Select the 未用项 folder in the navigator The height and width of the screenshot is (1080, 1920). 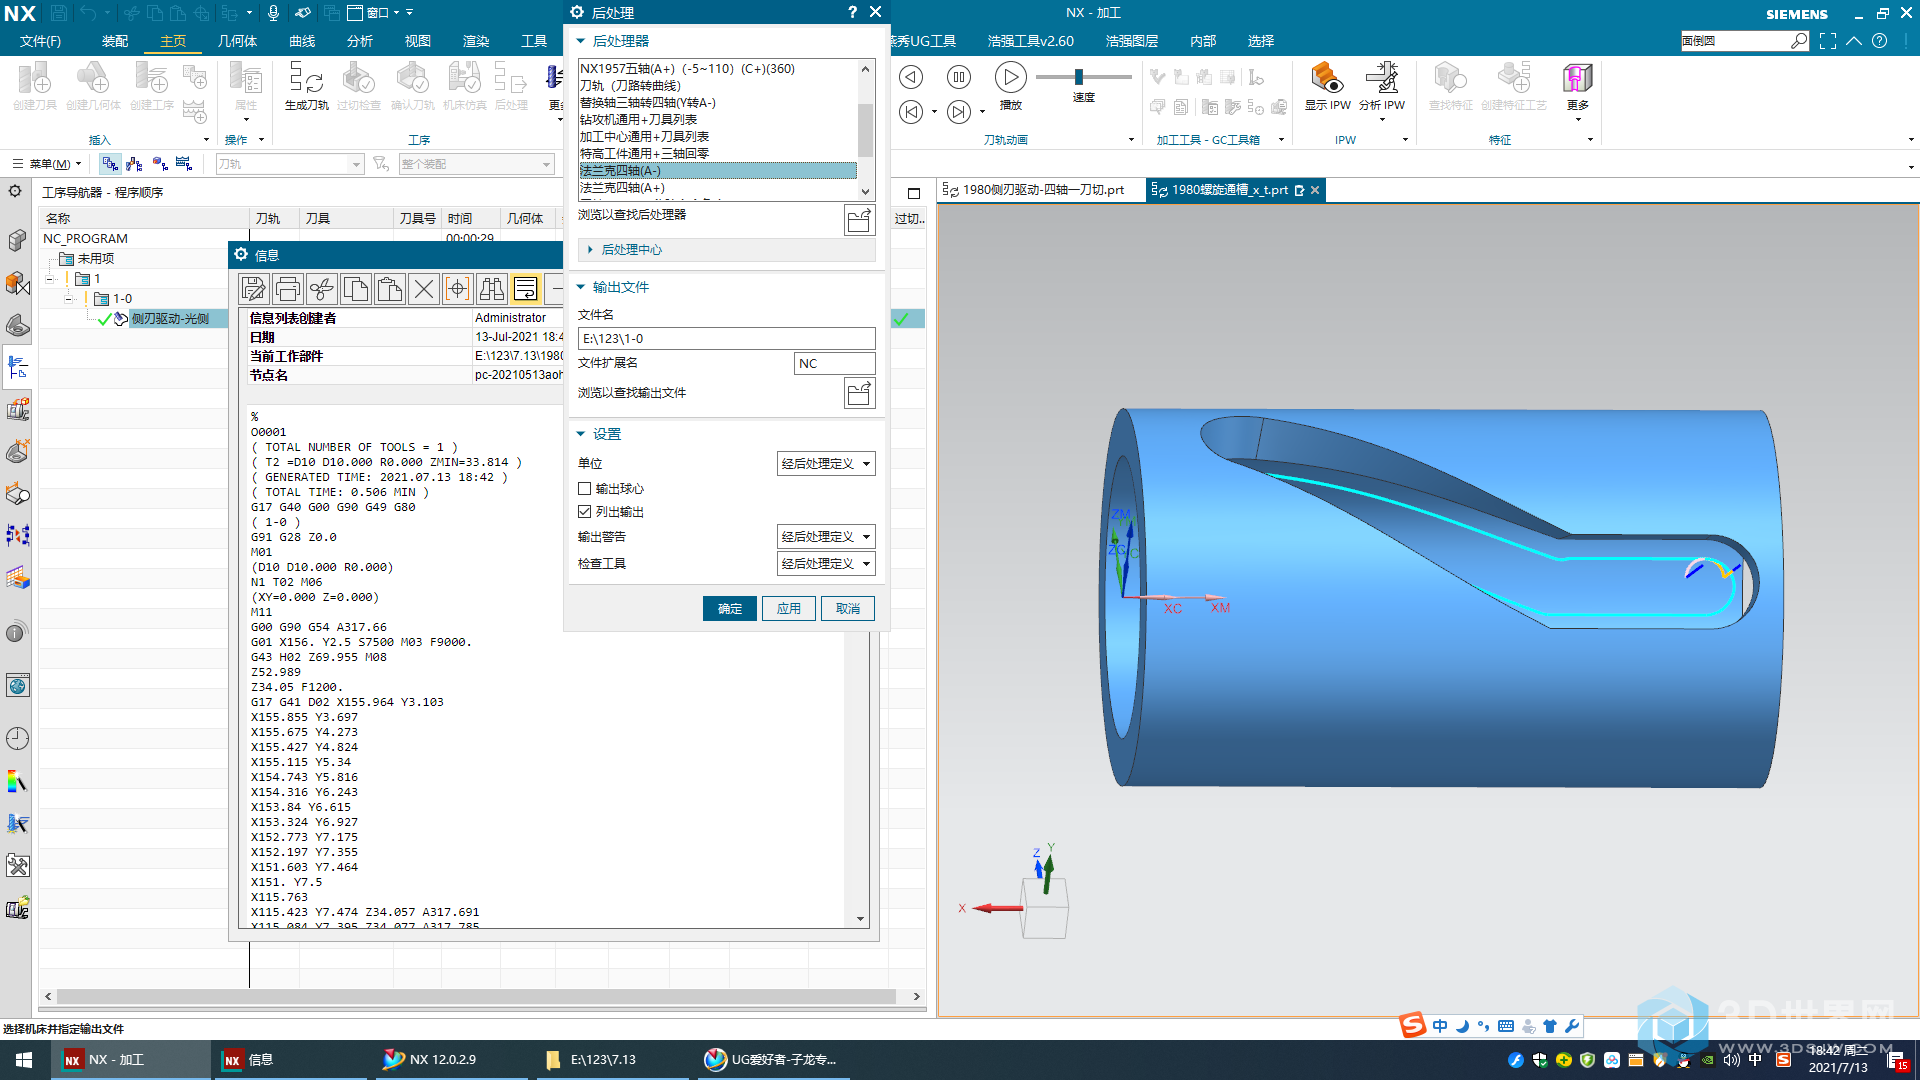click(95, 259)
